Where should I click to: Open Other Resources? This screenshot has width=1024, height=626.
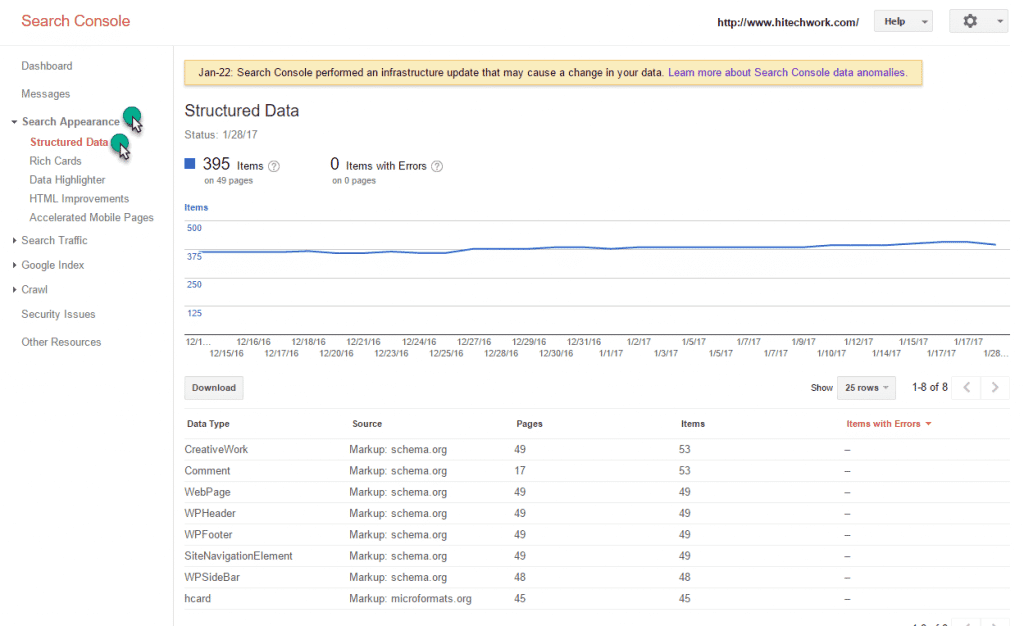(x=61, y=342)
